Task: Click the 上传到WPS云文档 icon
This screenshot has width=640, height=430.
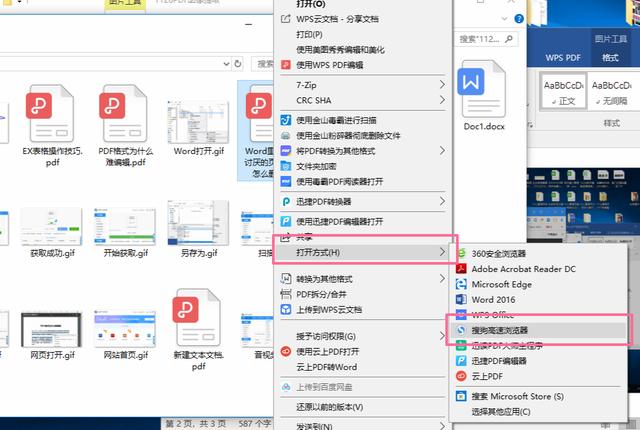Action: click(286, 310)
